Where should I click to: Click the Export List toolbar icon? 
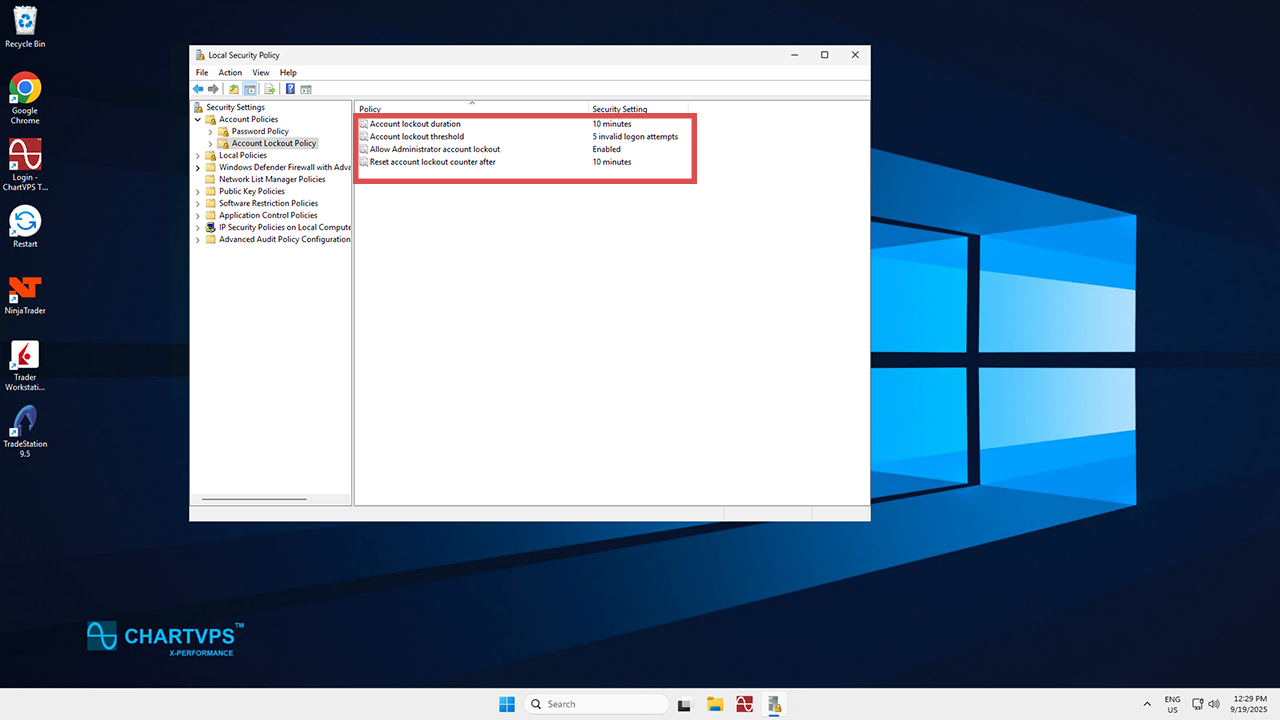[x=269, y=89]
